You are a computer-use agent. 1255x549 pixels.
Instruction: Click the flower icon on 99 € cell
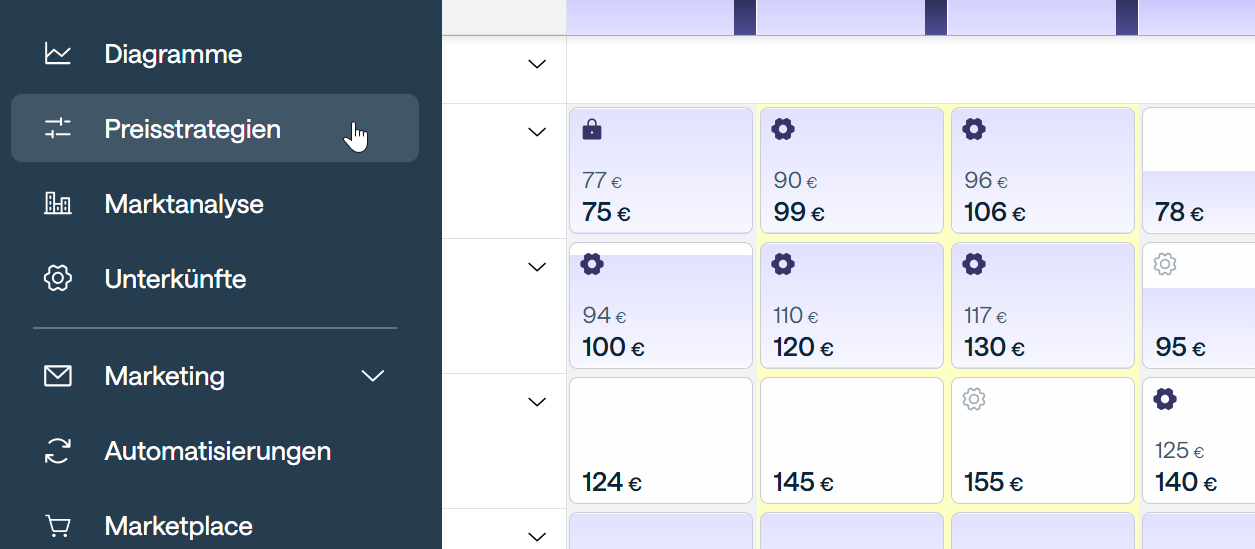click(x=783, y=129)
